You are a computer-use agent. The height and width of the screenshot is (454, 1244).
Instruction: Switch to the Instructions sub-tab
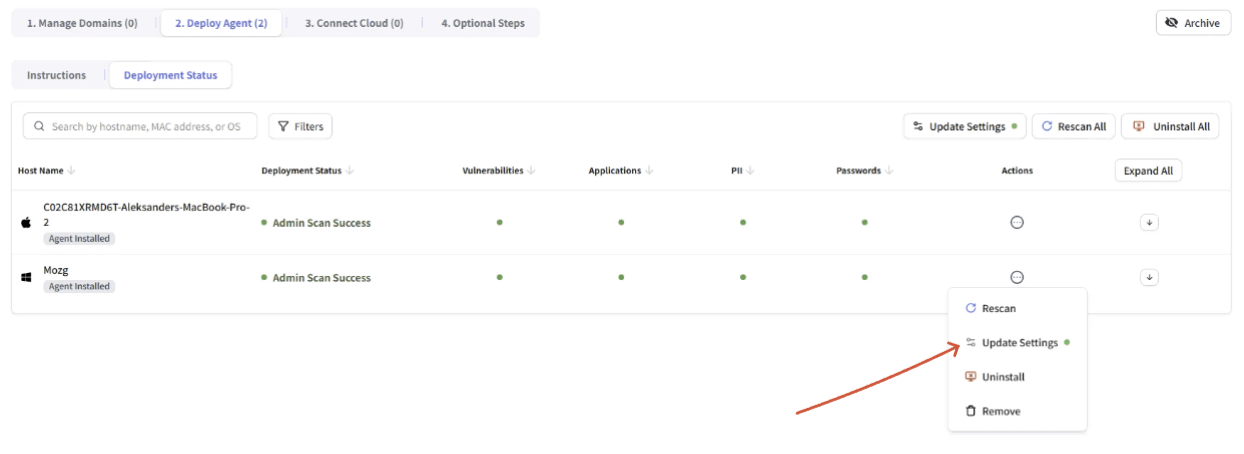pos(57,75)
